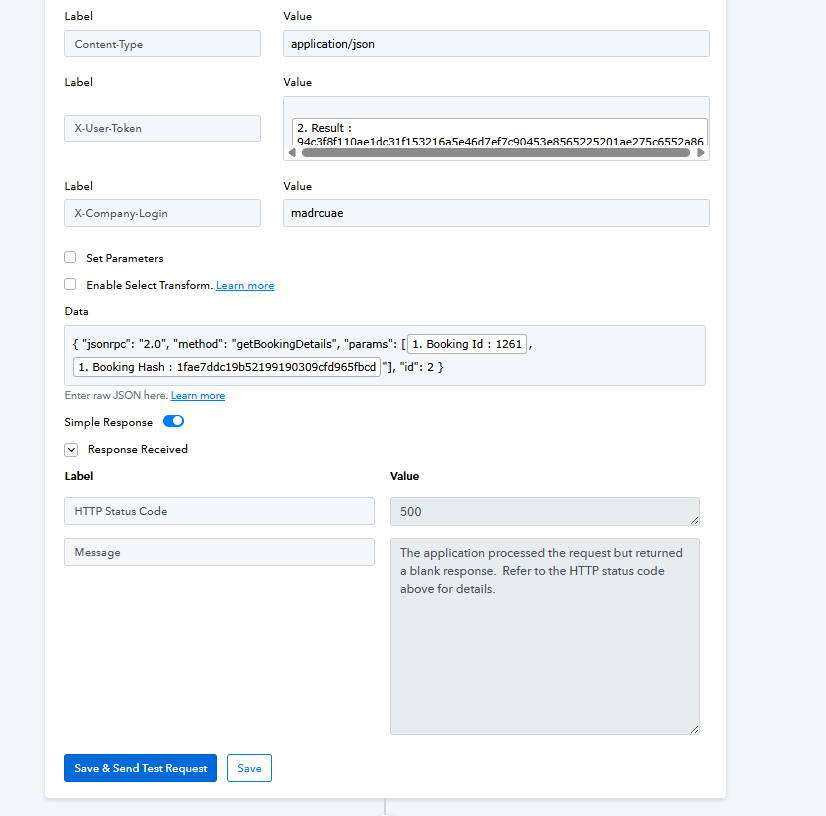826x816 pixels.
Task: Click the X-Company-Login label field
Action: point(162,213)
